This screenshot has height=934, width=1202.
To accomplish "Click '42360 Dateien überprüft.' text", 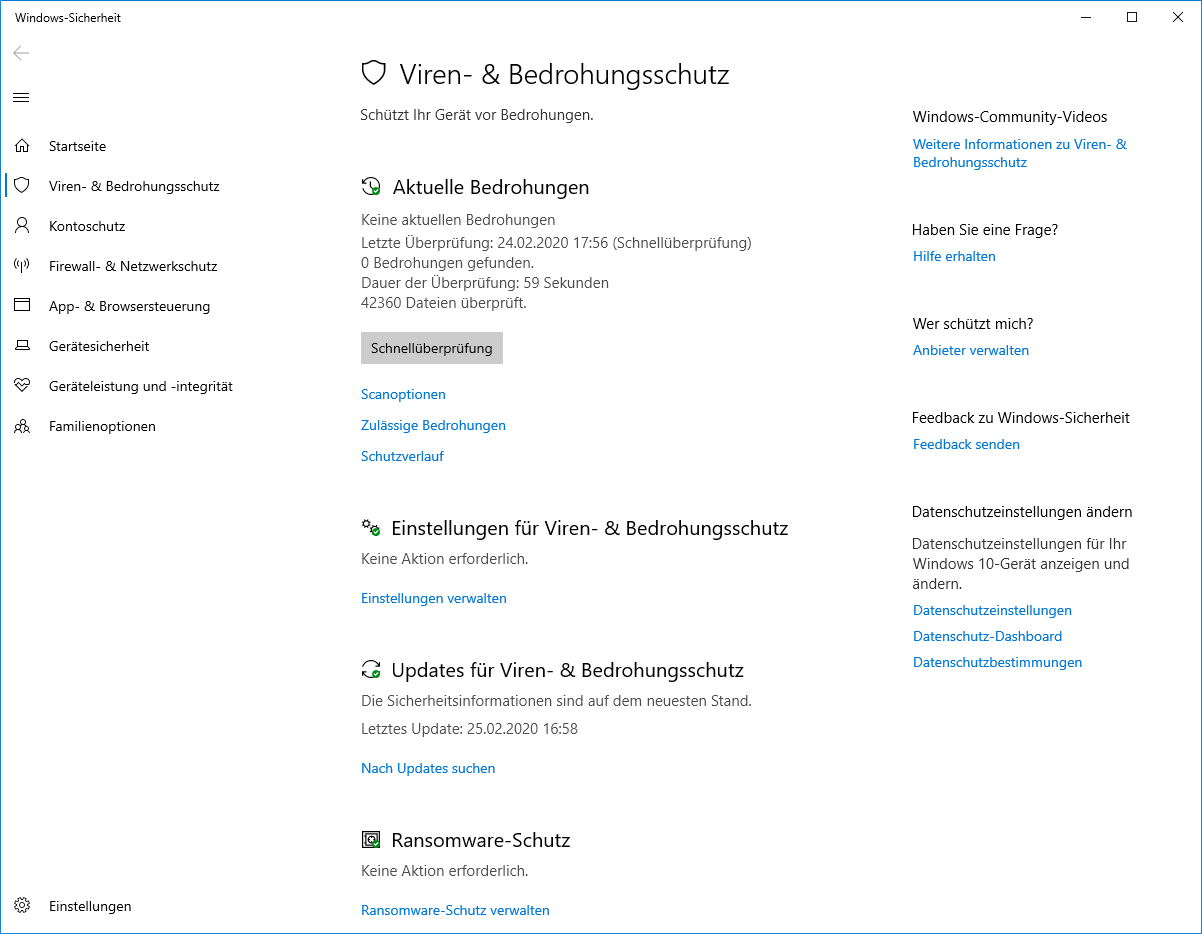I will [444, 302].
